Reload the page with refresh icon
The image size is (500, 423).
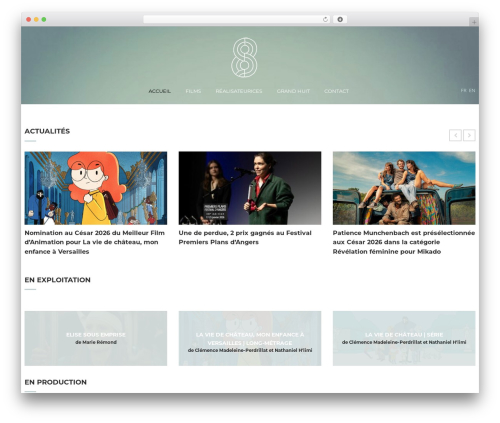coord(325,19)
